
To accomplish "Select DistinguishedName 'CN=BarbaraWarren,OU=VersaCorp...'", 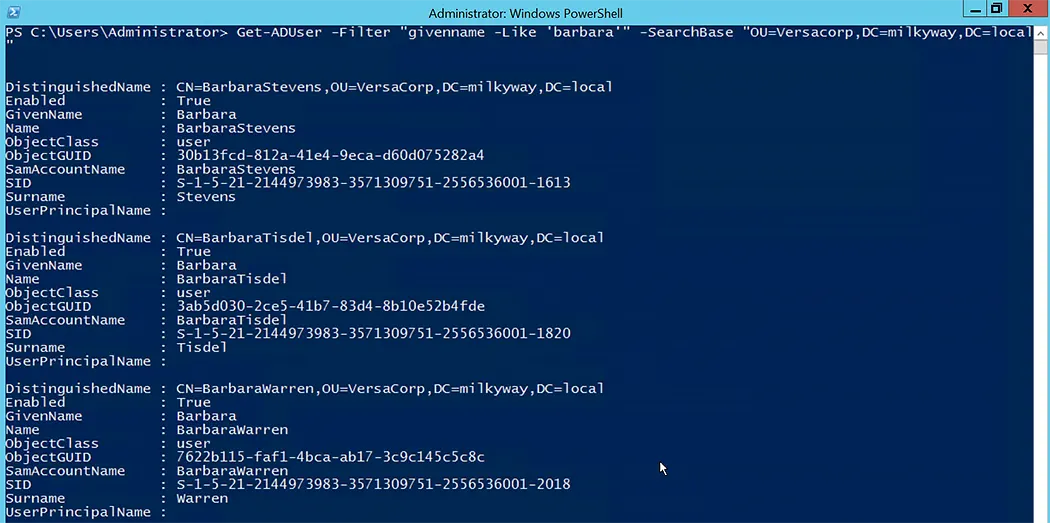I will pos(390,388).
